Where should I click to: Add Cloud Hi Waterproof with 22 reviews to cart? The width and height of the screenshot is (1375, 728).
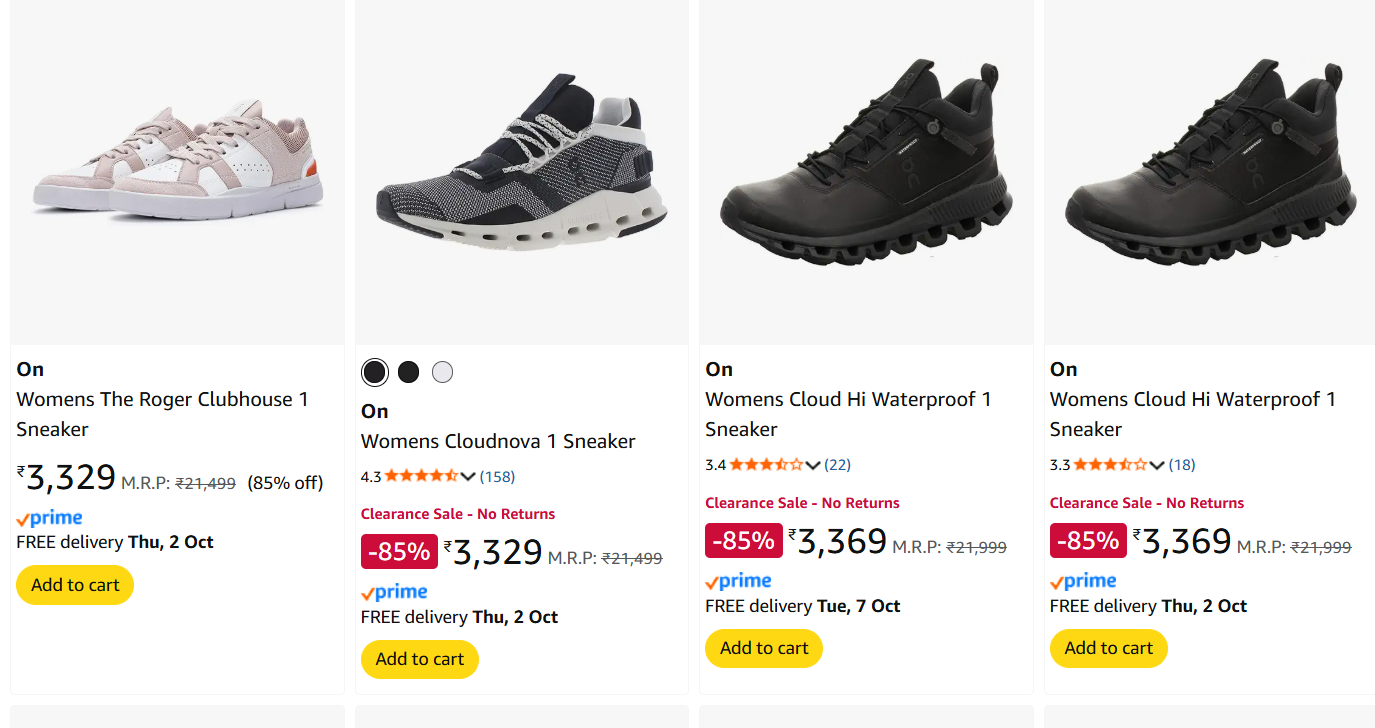764,648
